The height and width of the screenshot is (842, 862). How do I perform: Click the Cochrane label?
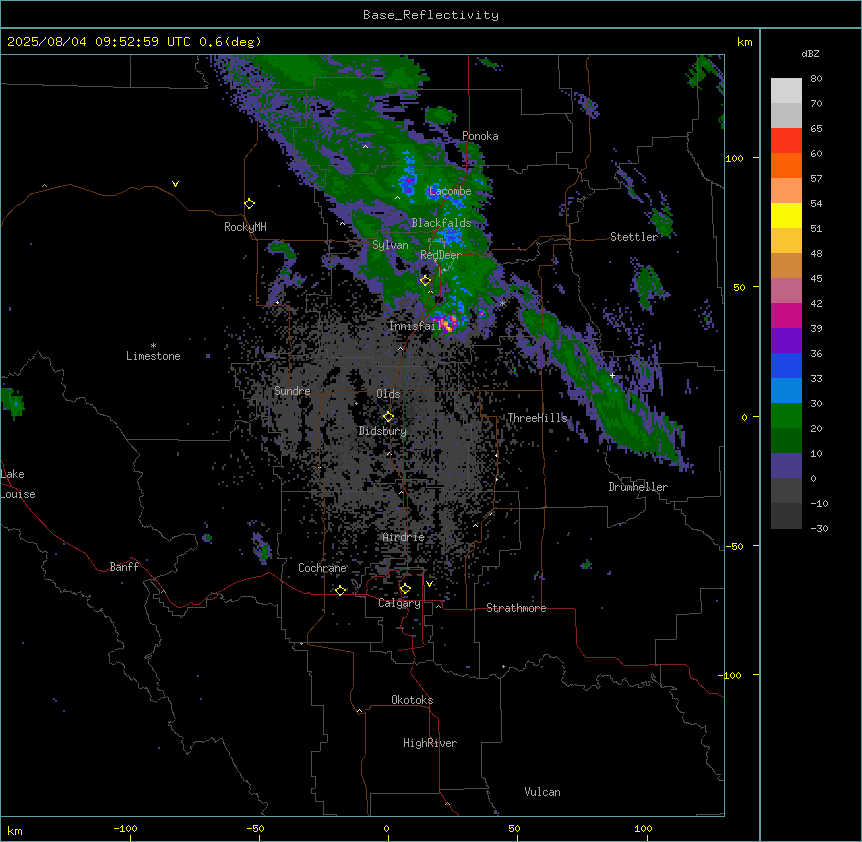[322, 568]
